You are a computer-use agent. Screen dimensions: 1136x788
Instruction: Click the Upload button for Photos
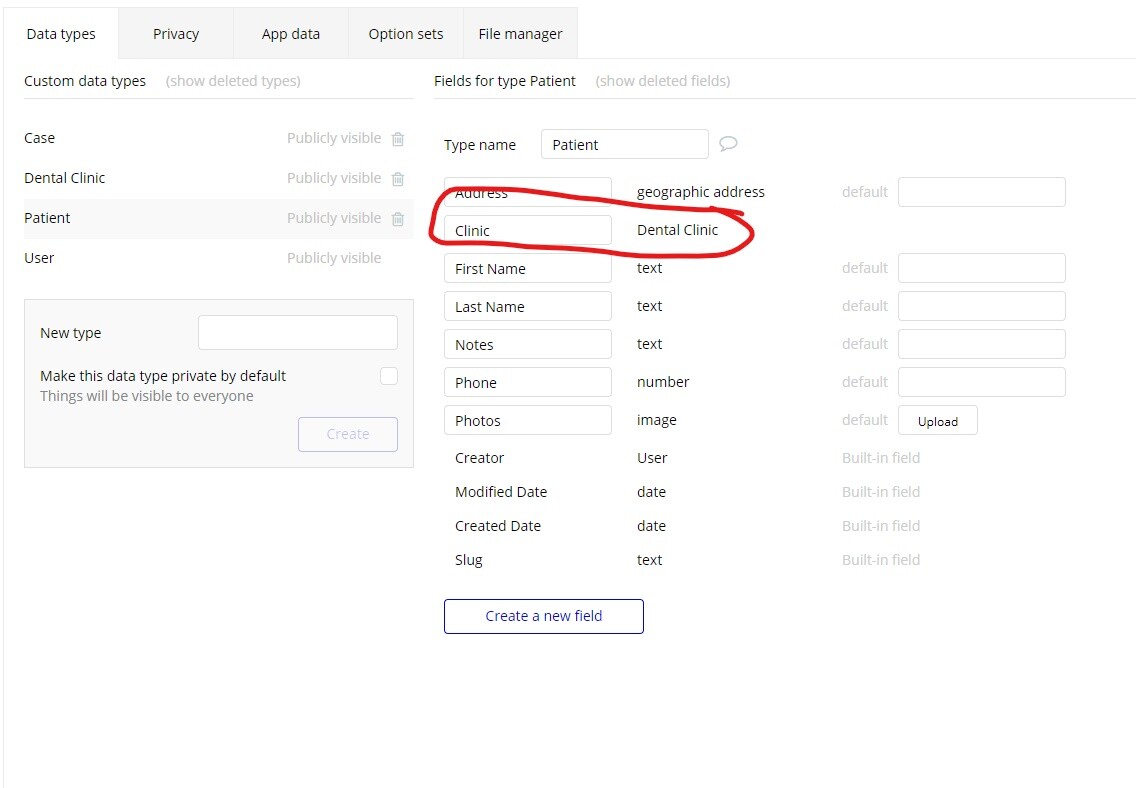click(937, 421)
